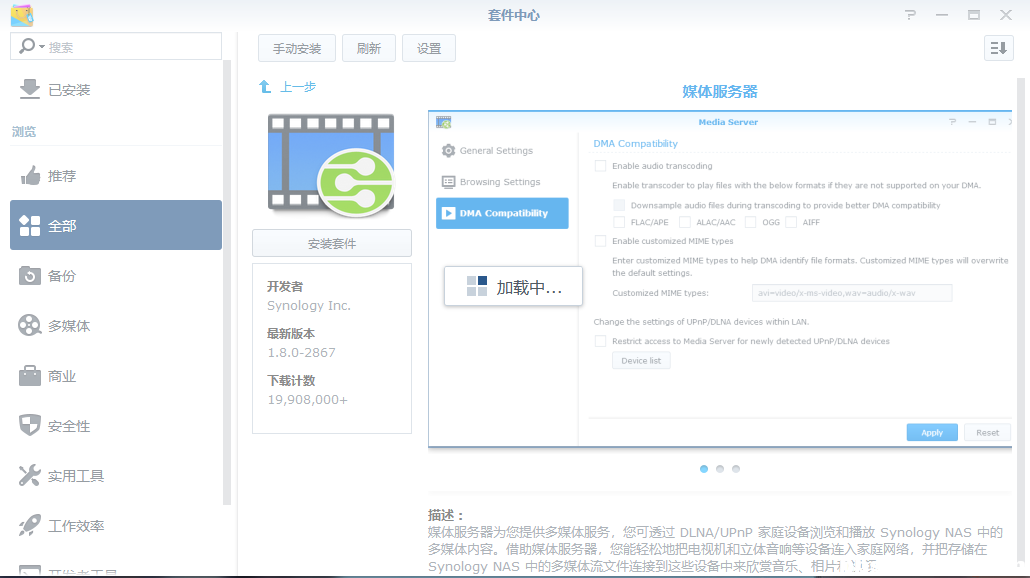Open 已安装 installed packages
The image size is (1030, 578).
(116, 89)
